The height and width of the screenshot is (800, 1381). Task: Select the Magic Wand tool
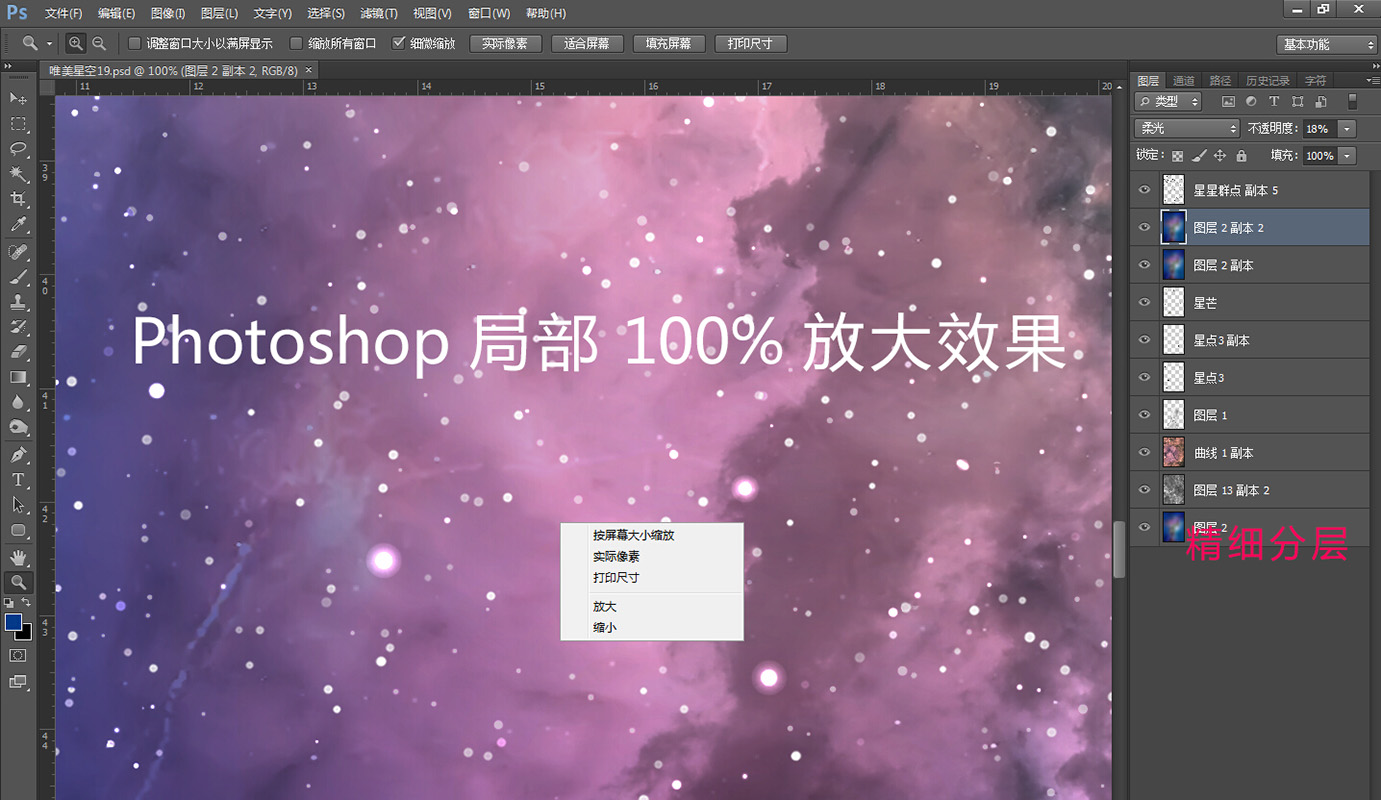18,175
